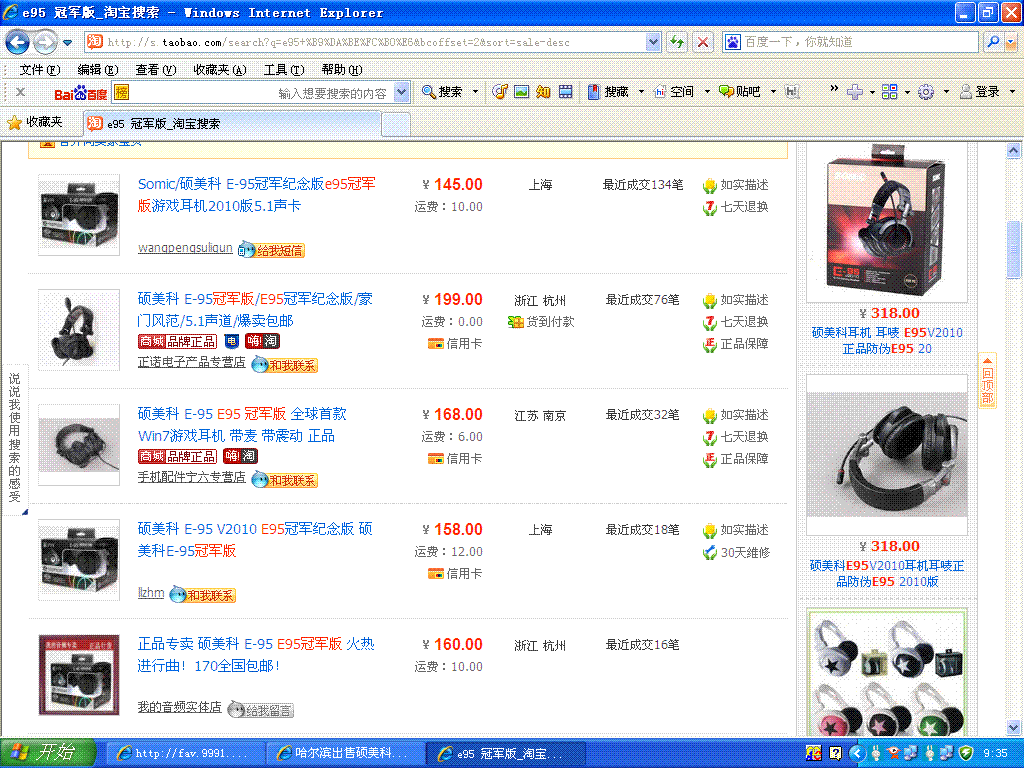Open the 正品专卖 硕美科 E-95 listing link
This screenshot has height=768, width=1024.
point(255,654)
